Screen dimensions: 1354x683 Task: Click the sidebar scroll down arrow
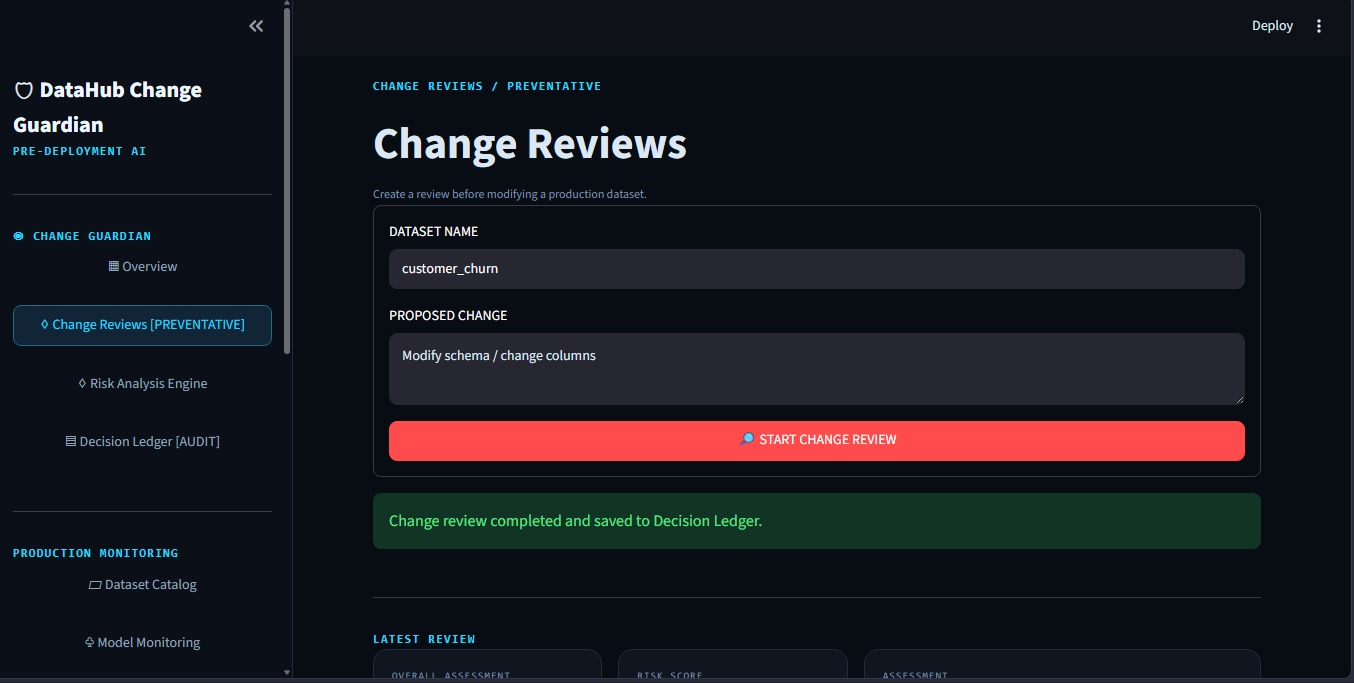(x=288, y=673)
